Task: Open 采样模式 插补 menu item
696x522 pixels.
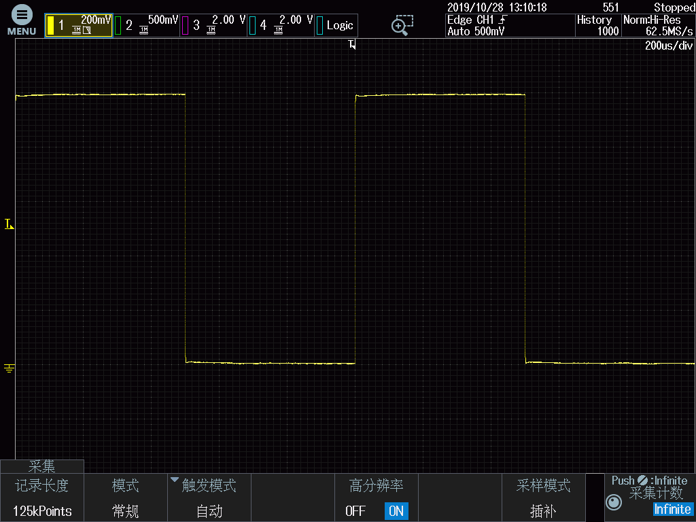Action: (542, 498)
